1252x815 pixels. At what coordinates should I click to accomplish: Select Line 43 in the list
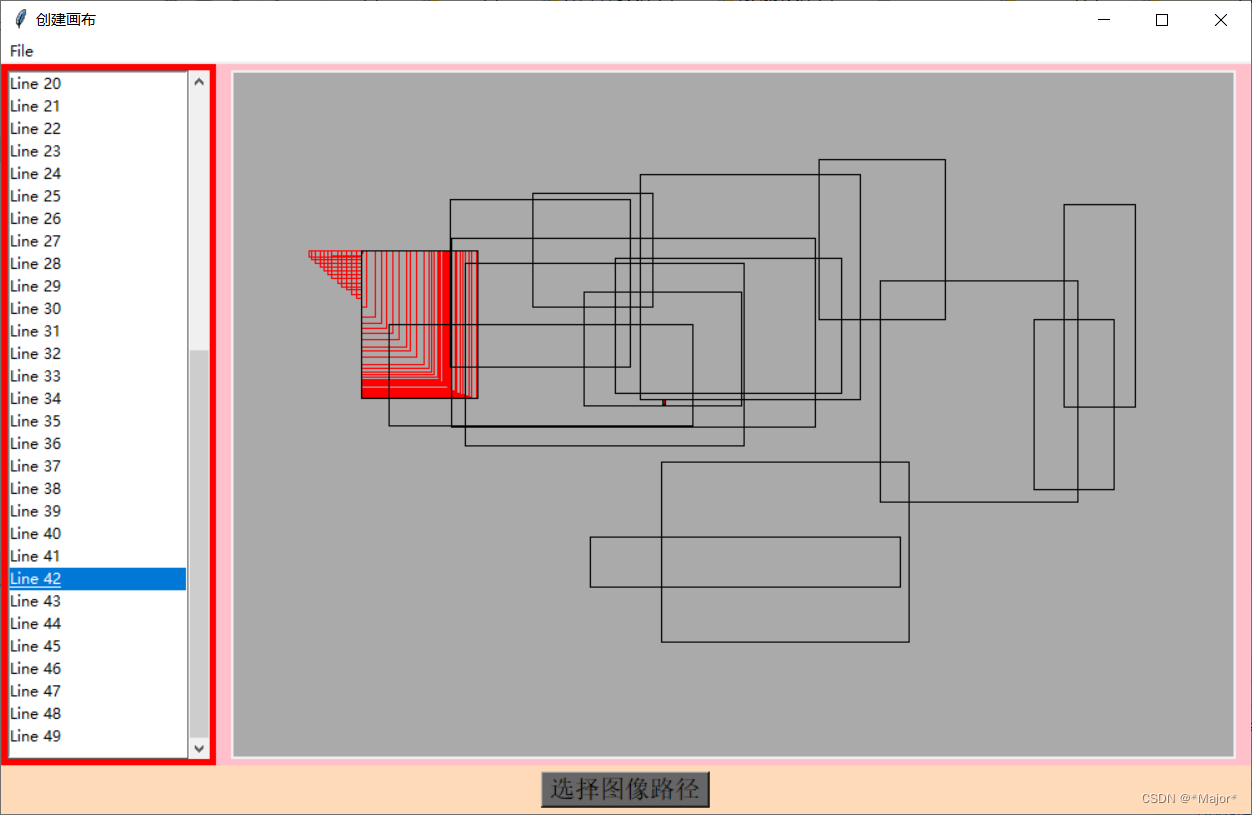(97, 601)
